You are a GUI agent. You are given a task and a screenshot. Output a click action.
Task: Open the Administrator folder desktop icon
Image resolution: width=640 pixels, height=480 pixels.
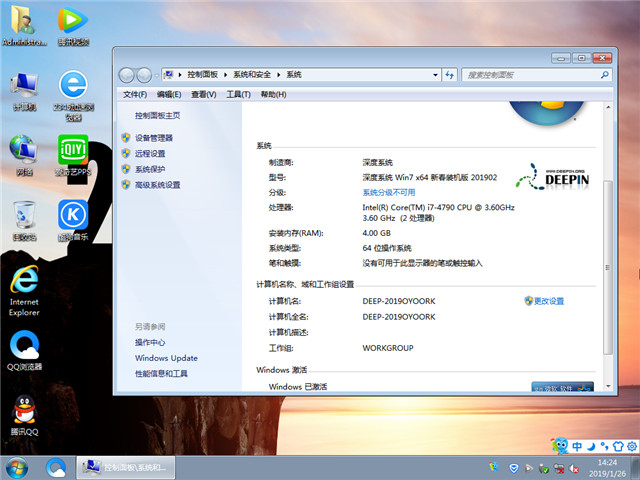click(x=24, y=25)
